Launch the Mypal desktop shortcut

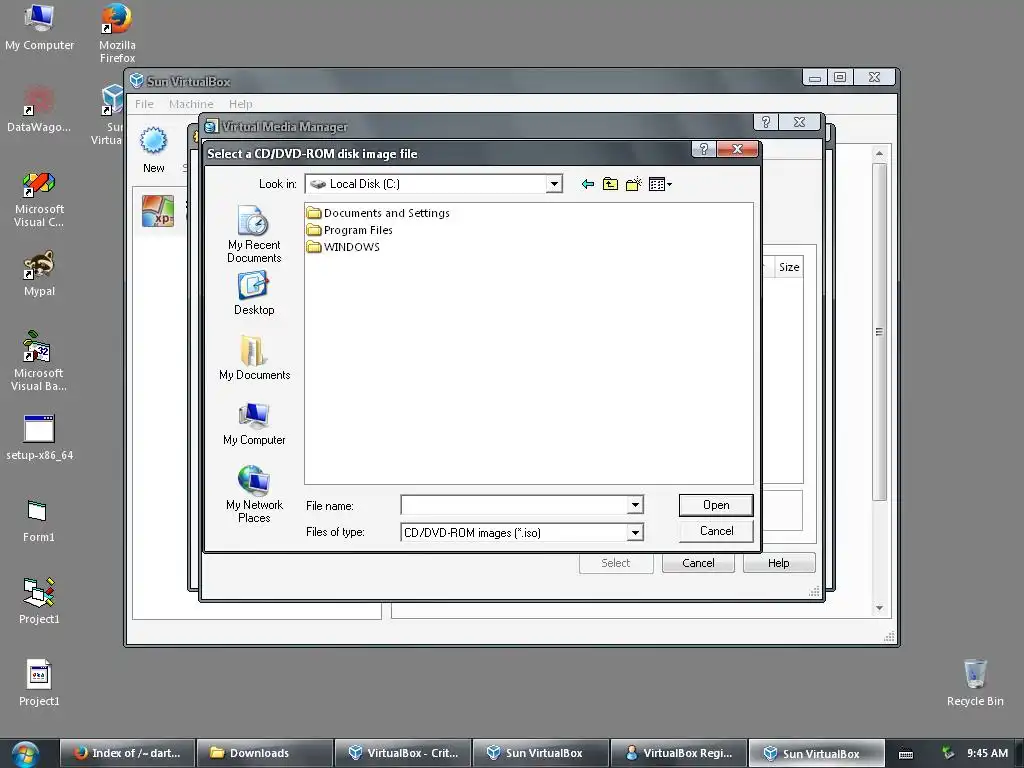[39, 274]
